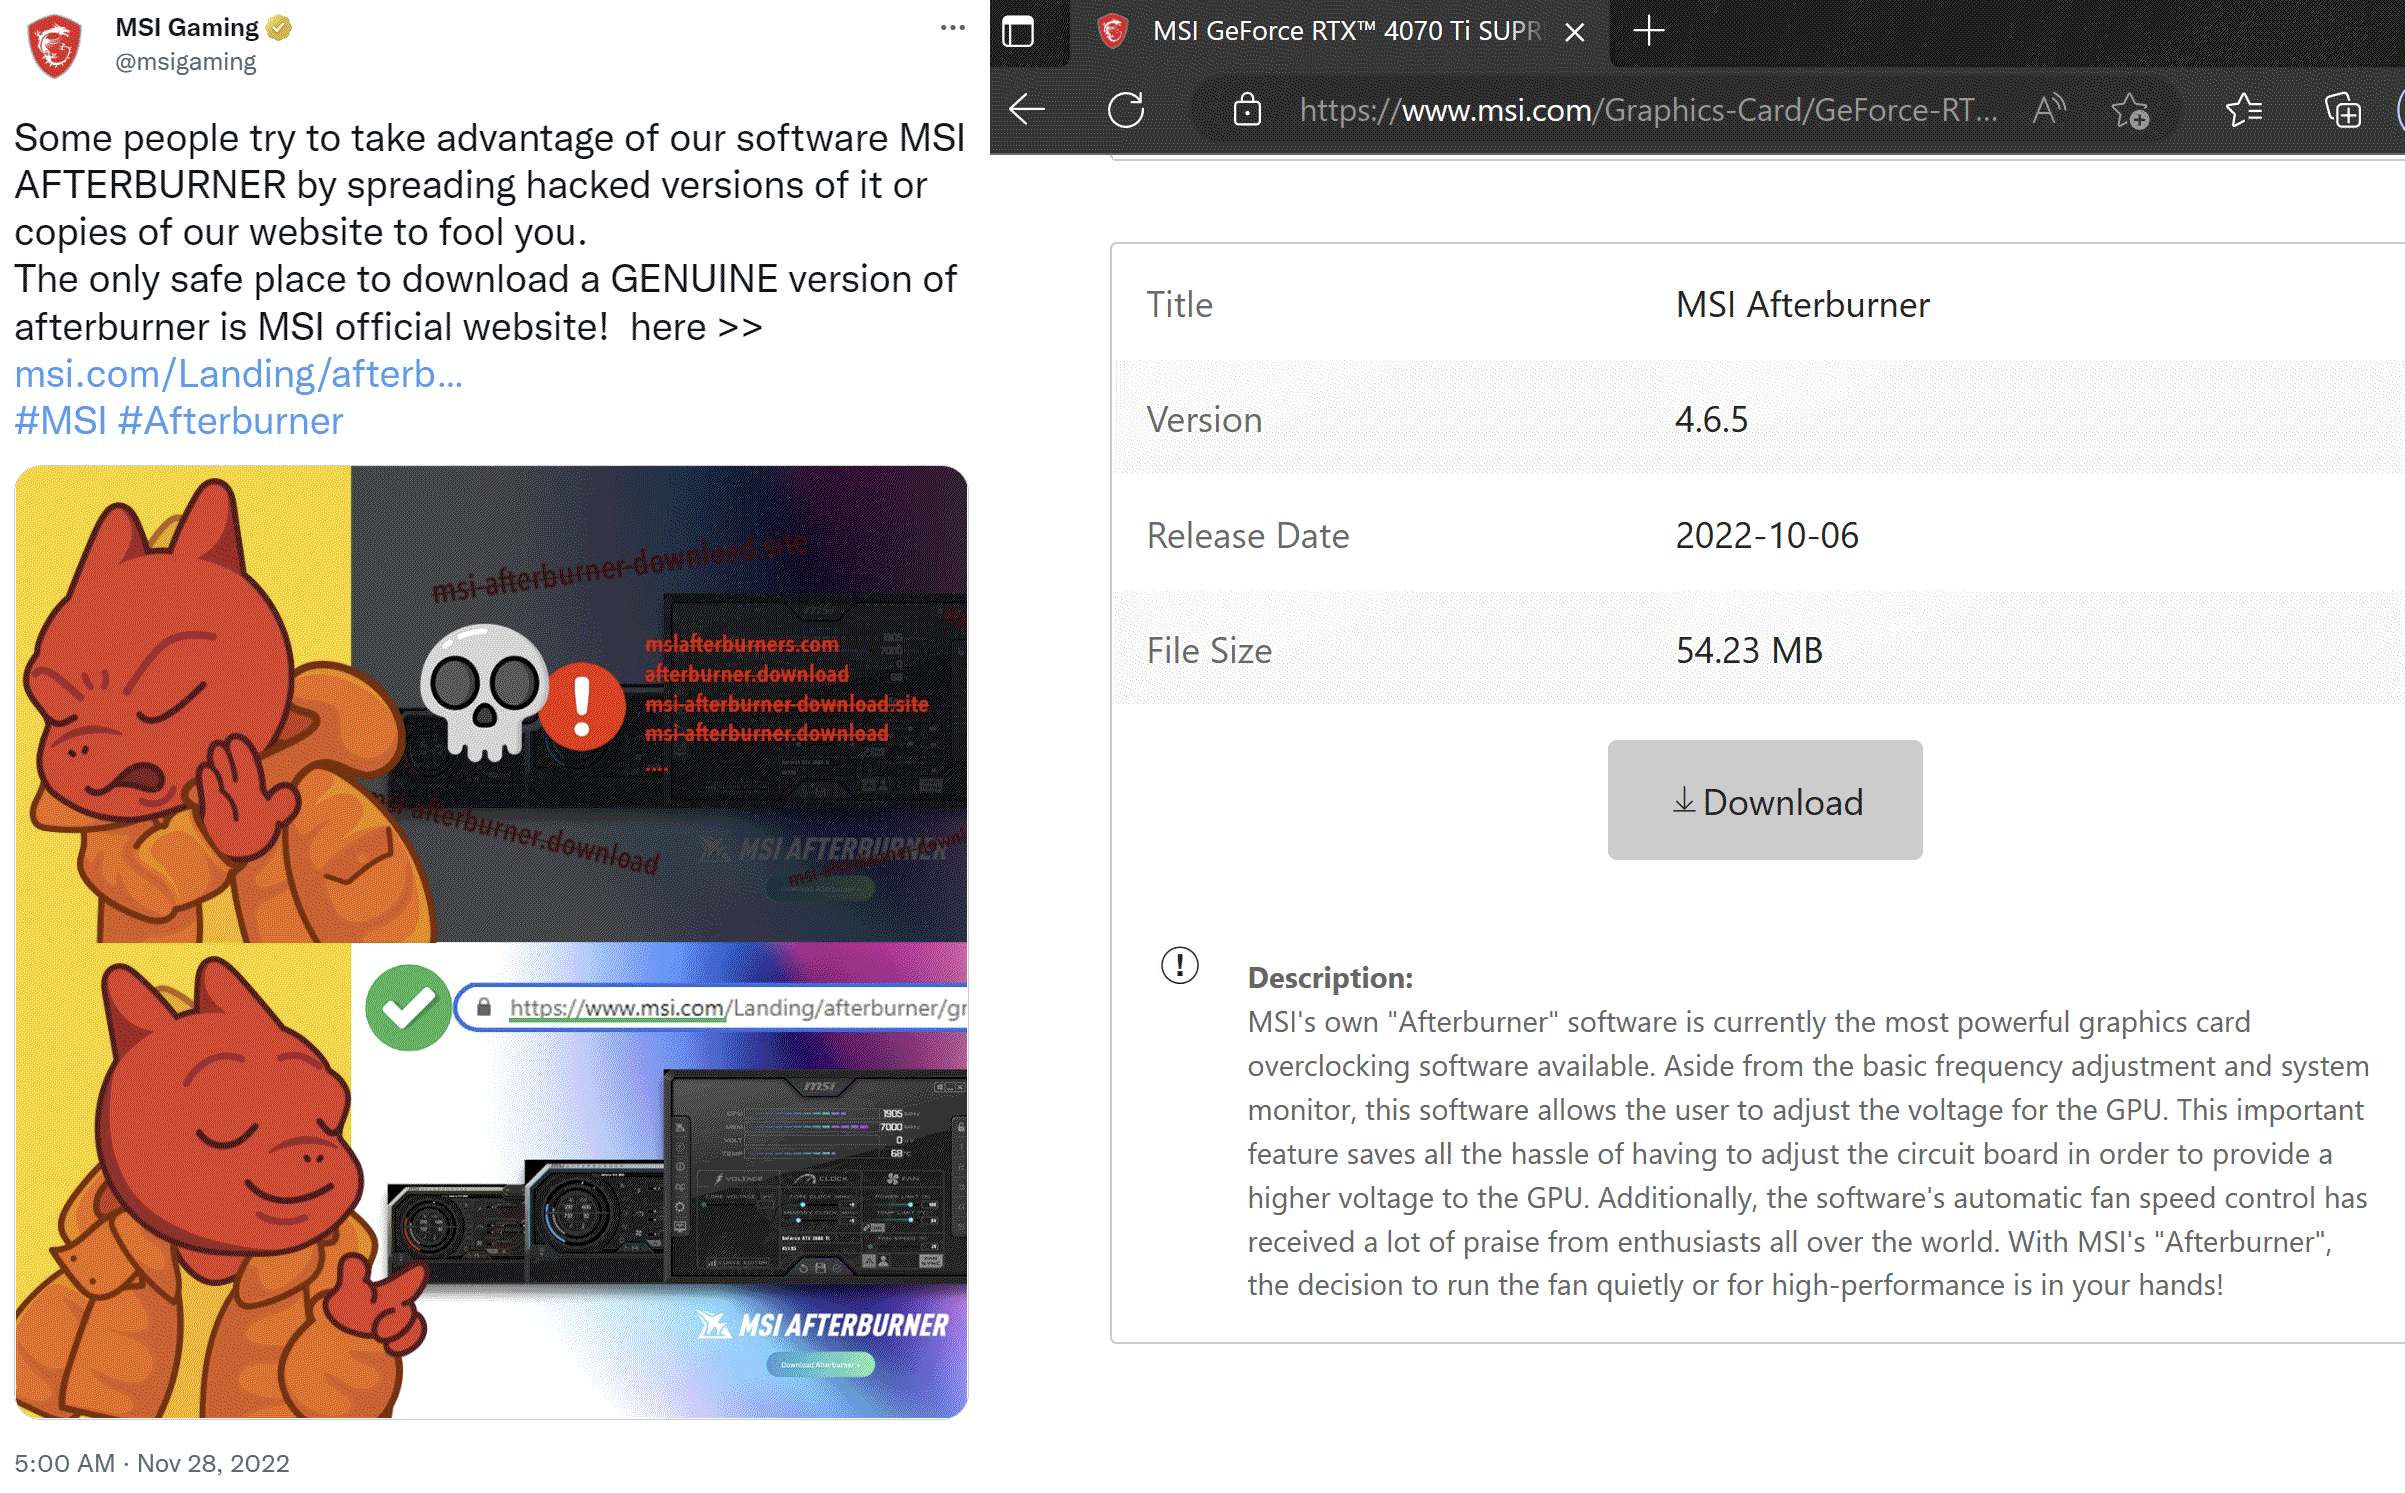
Task: Click the tweet timestamp 5:00 AM Nov 28, 2022
Action: 152,1463
